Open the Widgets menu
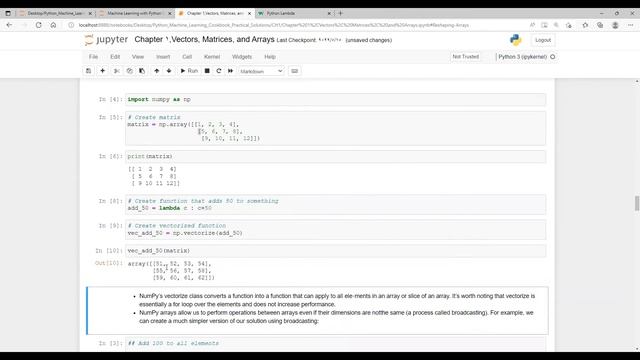 pos(242,57)
